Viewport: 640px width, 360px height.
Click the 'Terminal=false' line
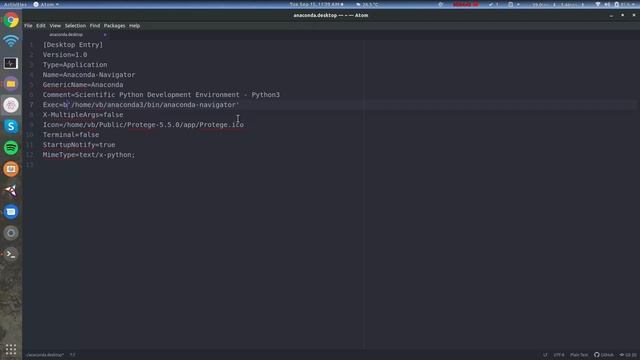(71, 135)
